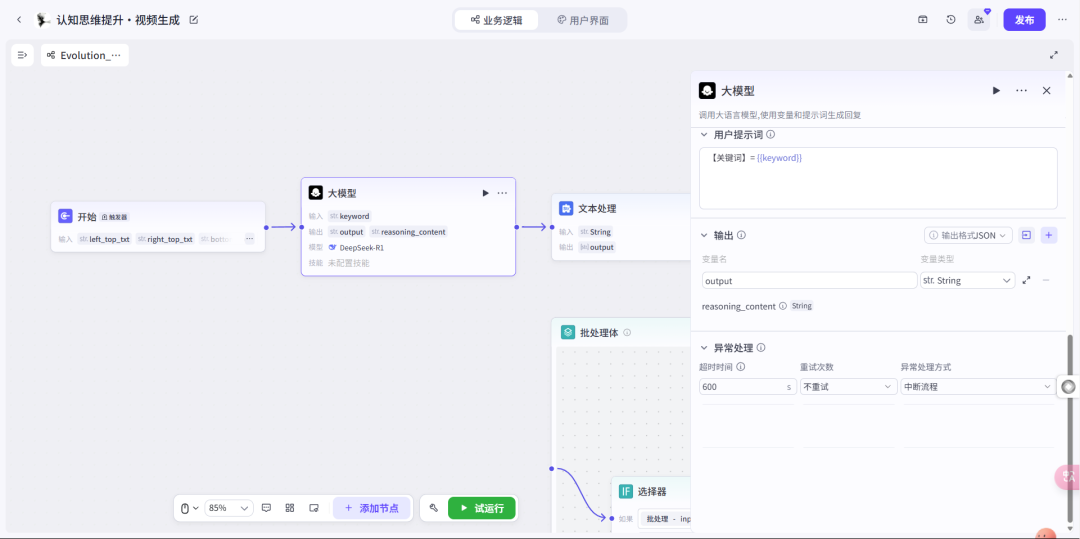Edit the project title with pencil icon
The width and height of the screenshot is (1080, 539).
[x=194, y=20]
